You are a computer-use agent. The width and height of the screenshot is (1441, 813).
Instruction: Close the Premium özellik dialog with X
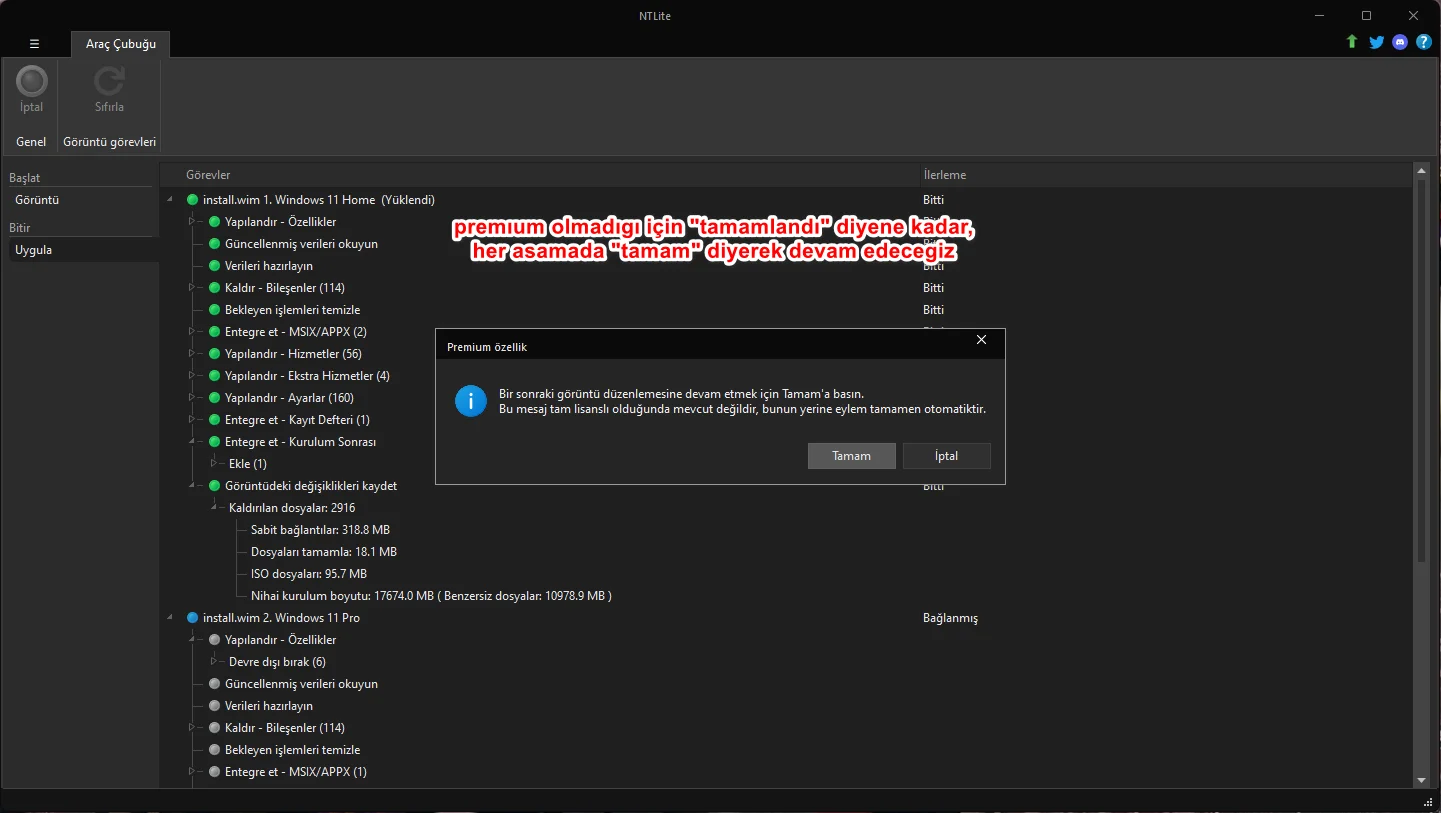(981, 341)
